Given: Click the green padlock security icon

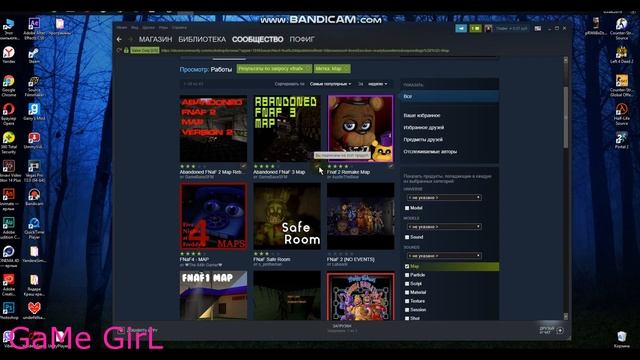Looking at the screenshot, I should (126, 50).
